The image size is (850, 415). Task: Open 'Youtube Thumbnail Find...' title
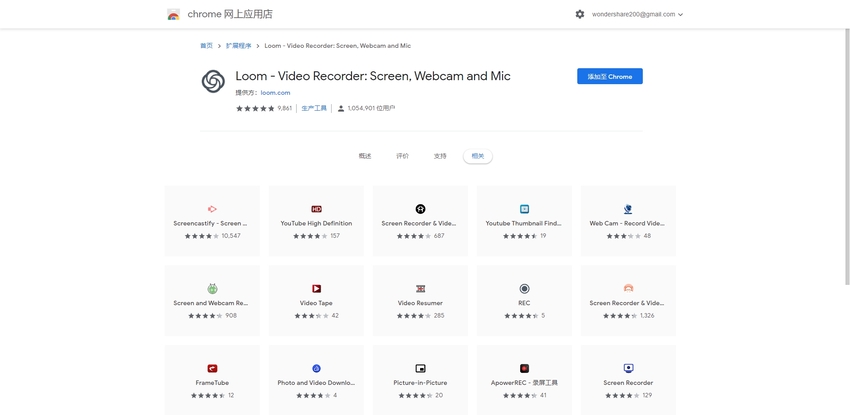coord(524,223)
